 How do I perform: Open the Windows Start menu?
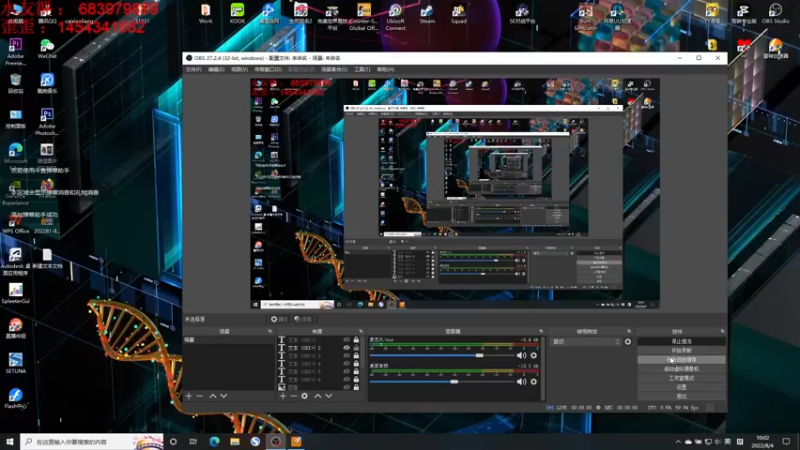point(10,441)
